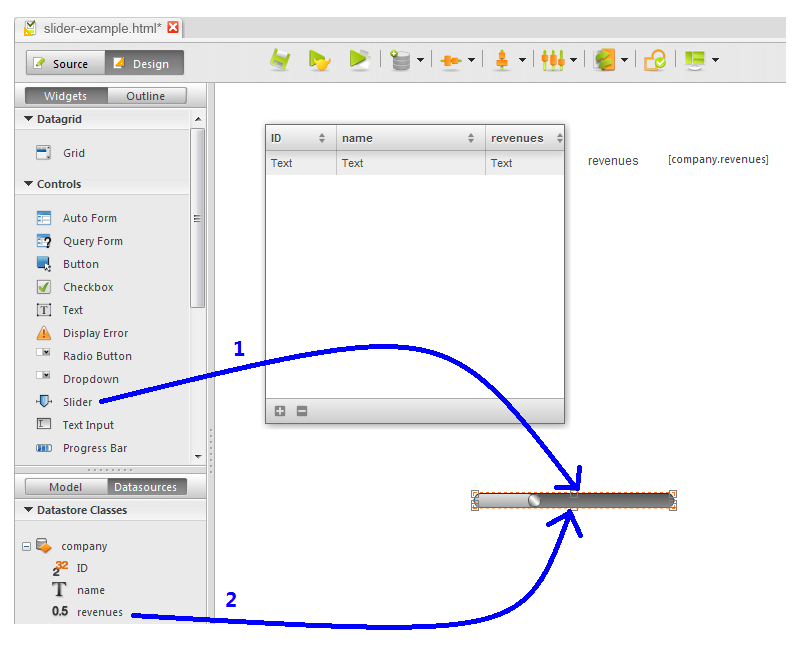Click the add datasource database icon
808x655 pixels.
(x=401, y=61)
